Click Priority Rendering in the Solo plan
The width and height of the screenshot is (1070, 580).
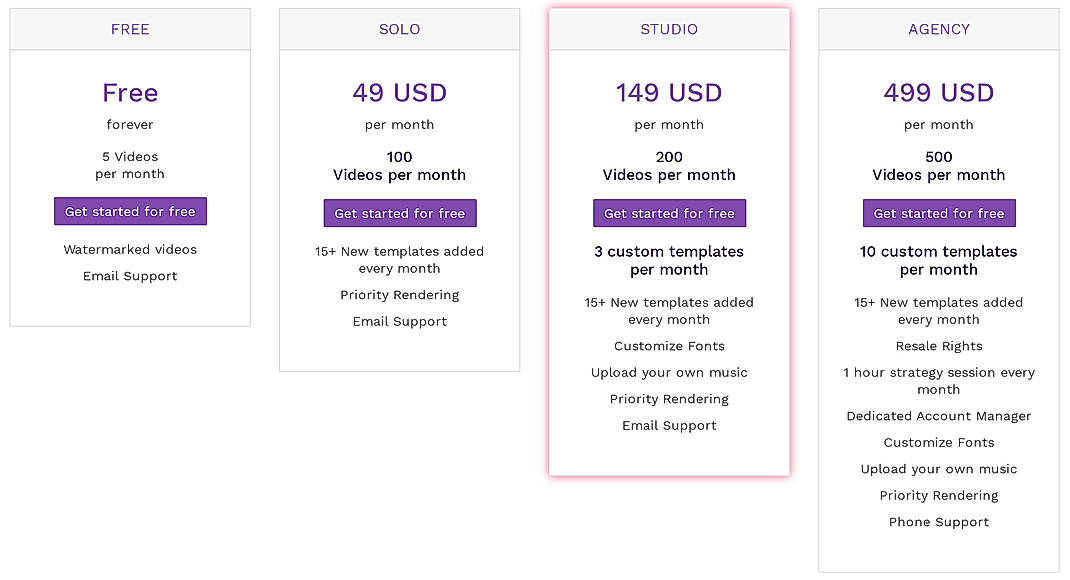[x=399, y=294]
